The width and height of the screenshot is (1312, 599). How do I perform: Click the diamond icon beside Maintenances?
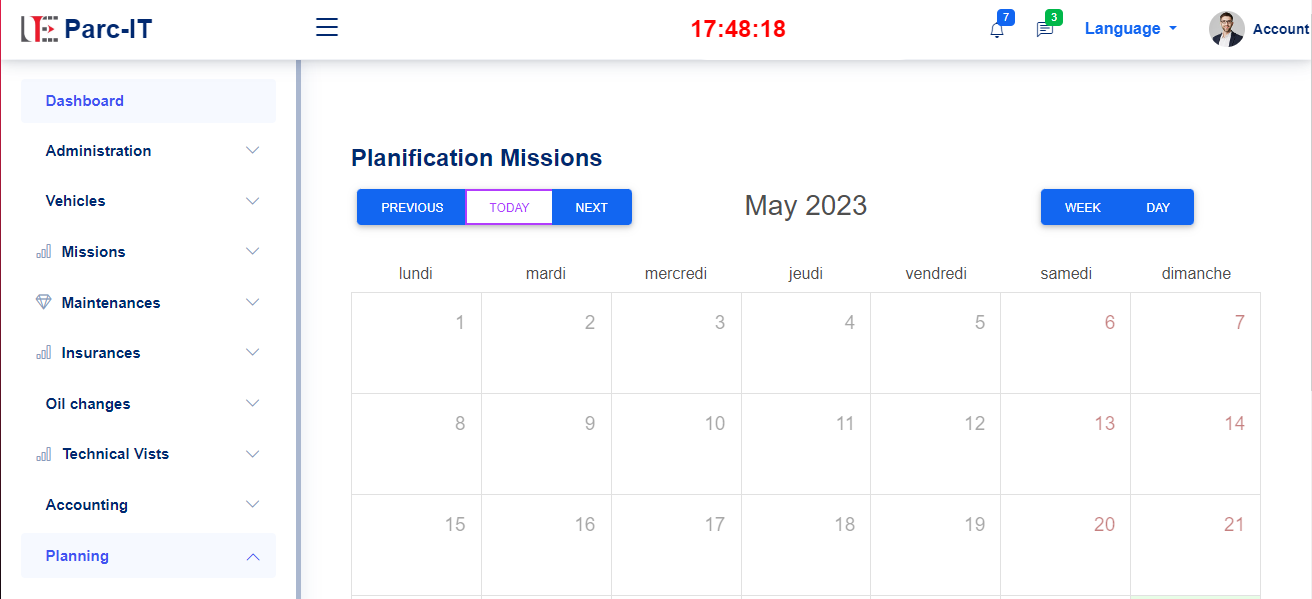pyautogui.click(x=43, y=302)
